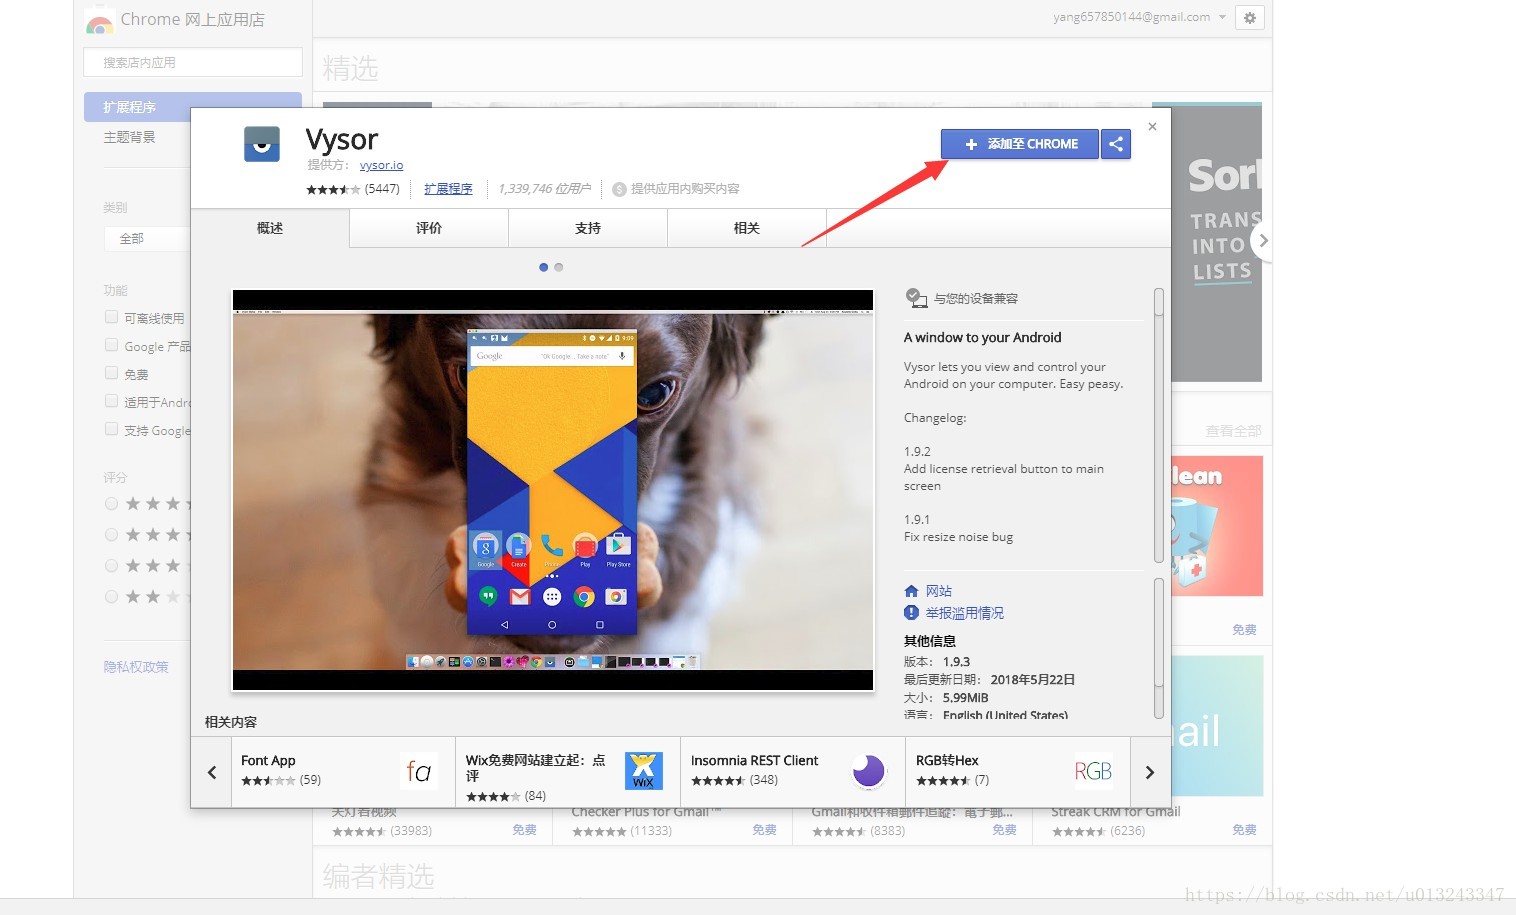Advance the featured banner carousel arrow
Screen dimensions: 1516x915
1263,240
